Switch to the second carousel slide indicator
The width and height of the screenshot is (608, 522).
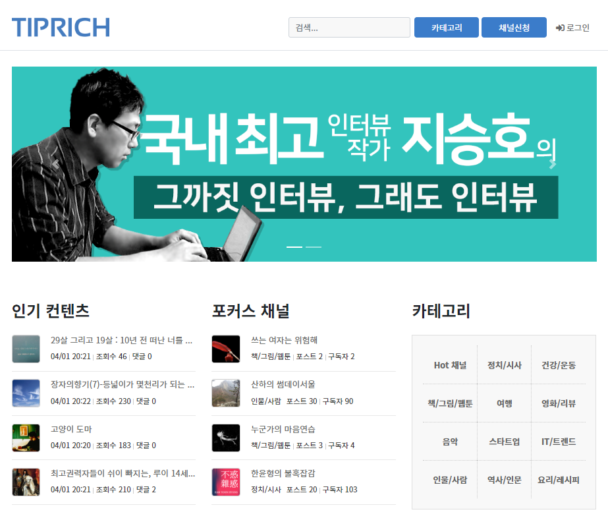[x=314, y=246]
